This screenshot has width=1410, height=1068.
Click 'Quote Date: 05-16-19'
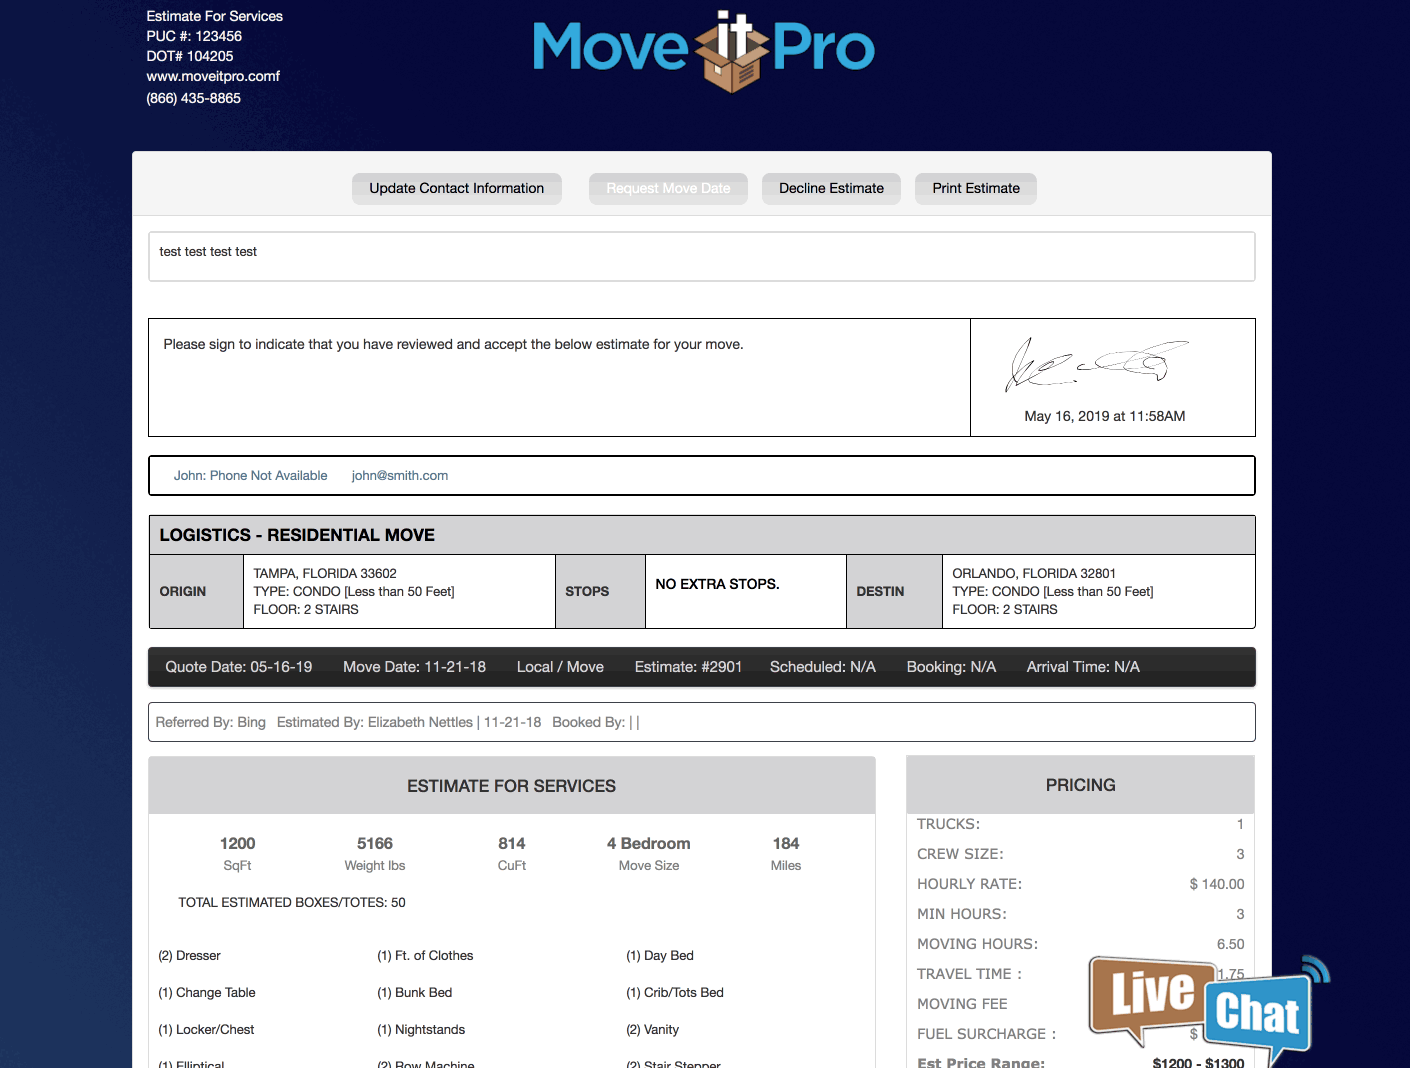(x=239, y=667)
